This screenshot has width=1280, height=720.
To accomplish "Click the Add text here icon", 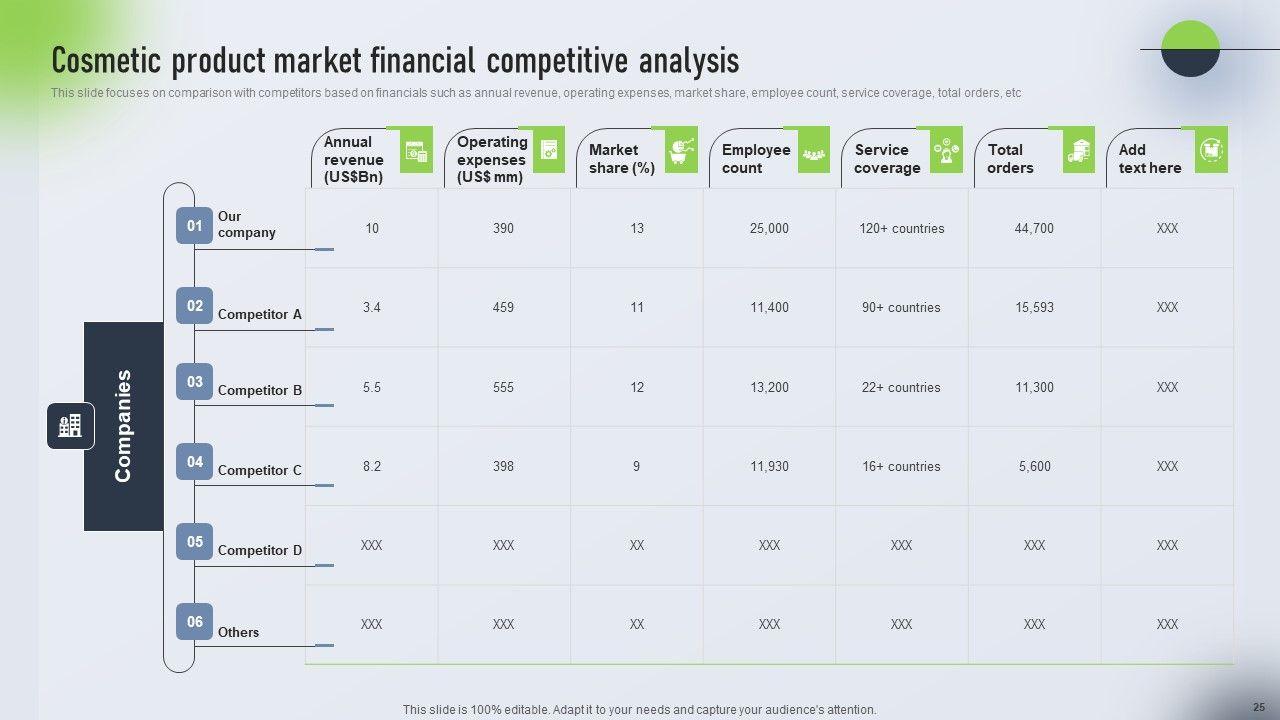I will coord(1212,150).
